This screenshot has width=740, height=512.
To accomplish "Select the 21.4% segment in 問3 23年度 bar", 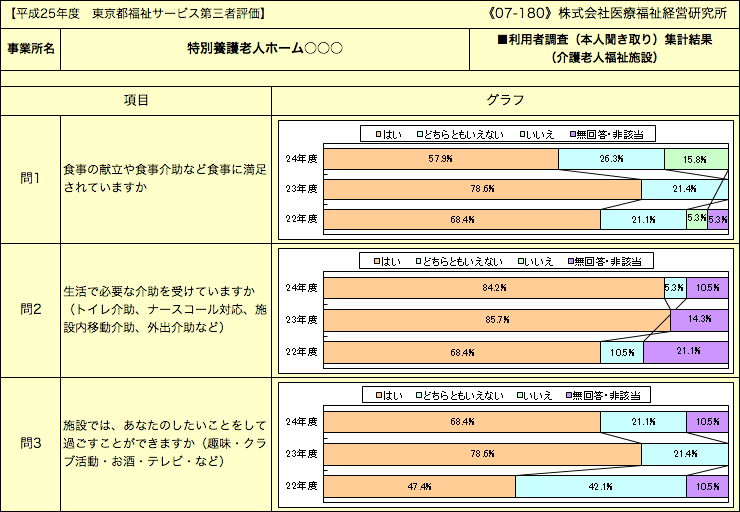I will pyautogui.click(x=685, y=454).
